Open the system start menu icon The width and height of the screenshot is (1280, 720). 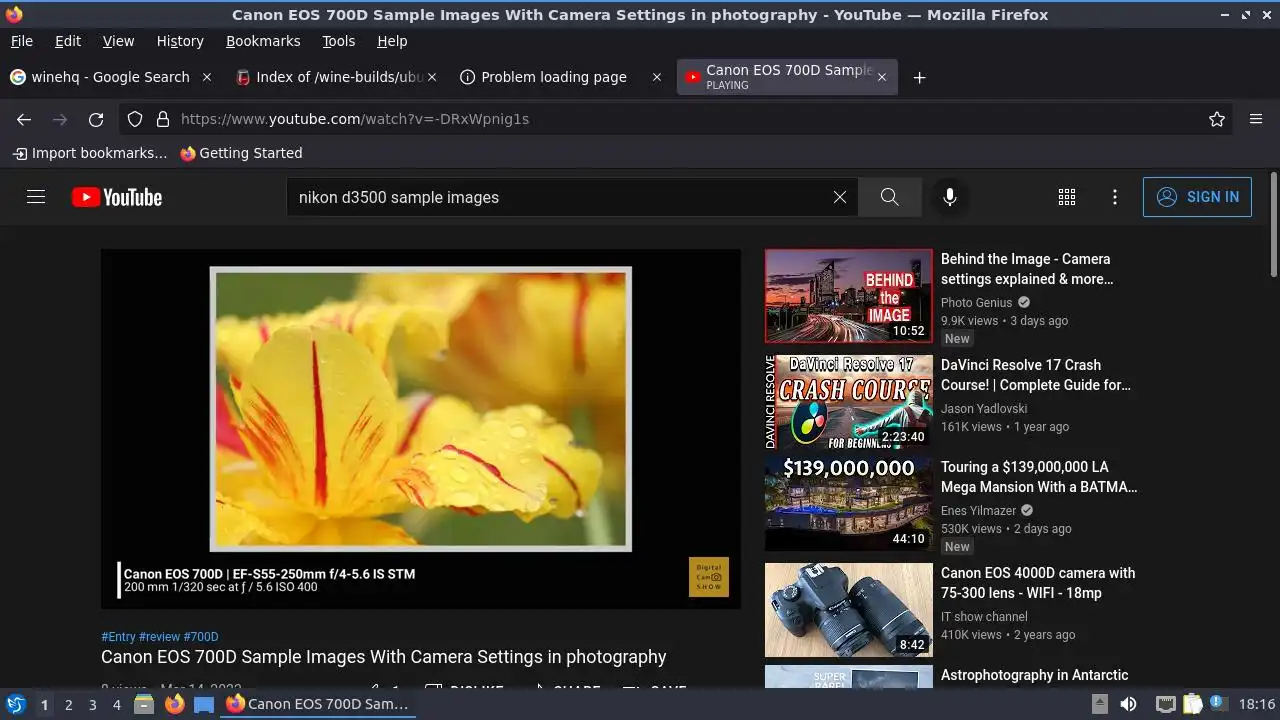pyautogui.click(x=16, y=704)
